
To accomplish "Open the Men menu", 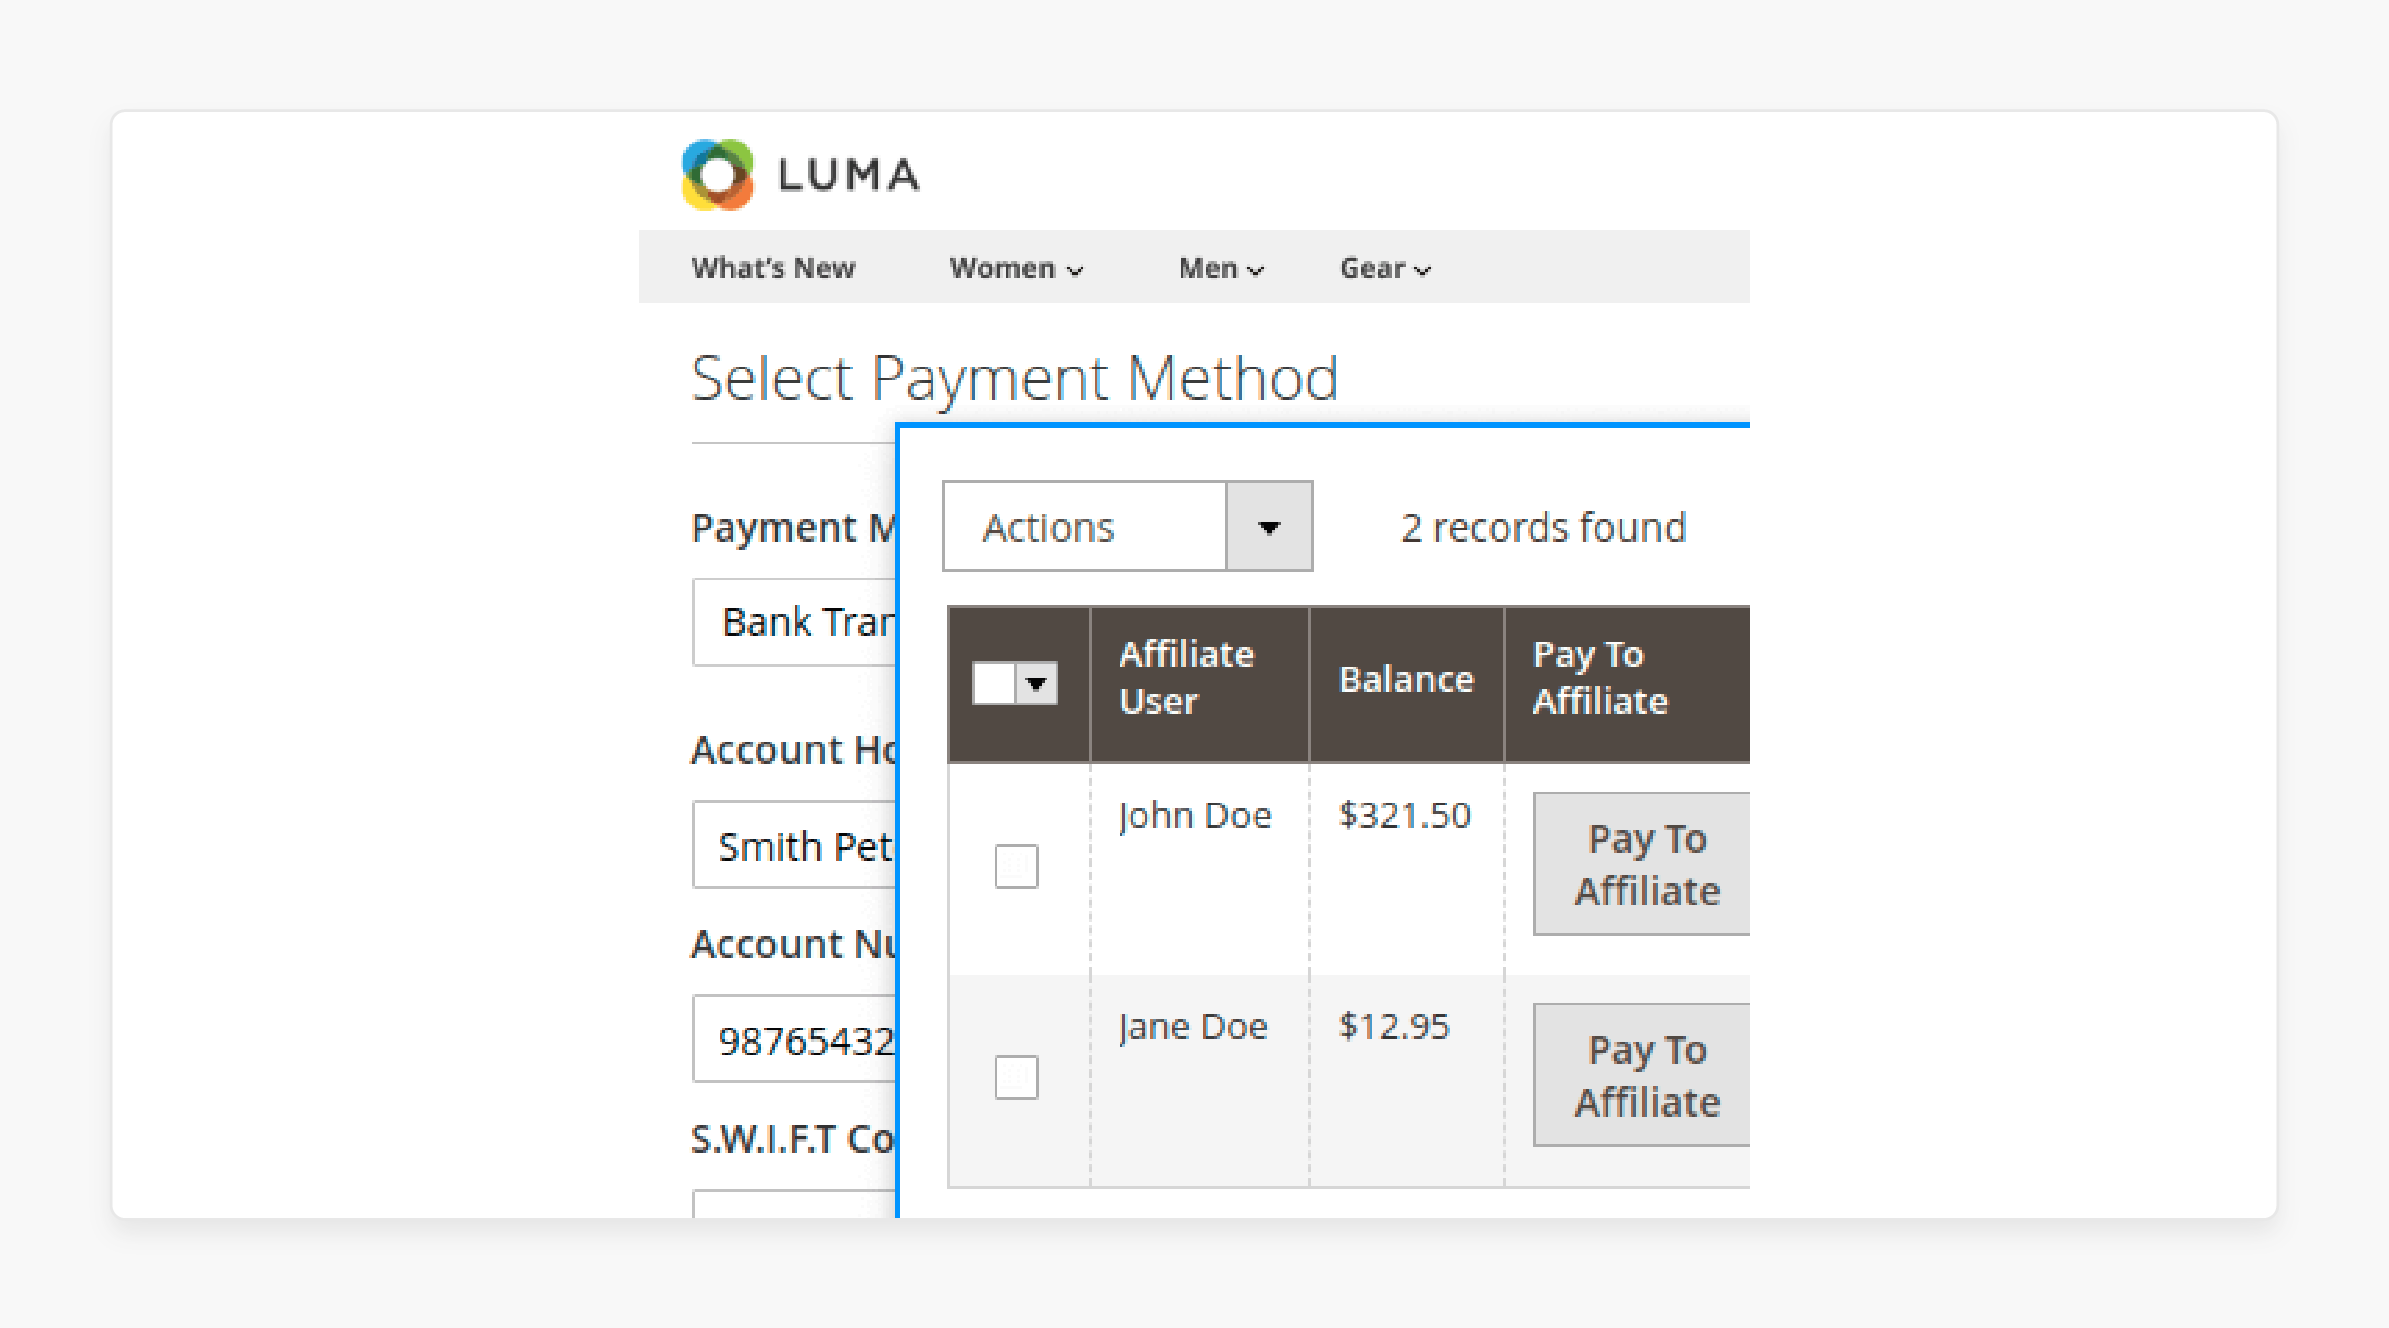I will pyautogui.click(x=1221, y=268).
